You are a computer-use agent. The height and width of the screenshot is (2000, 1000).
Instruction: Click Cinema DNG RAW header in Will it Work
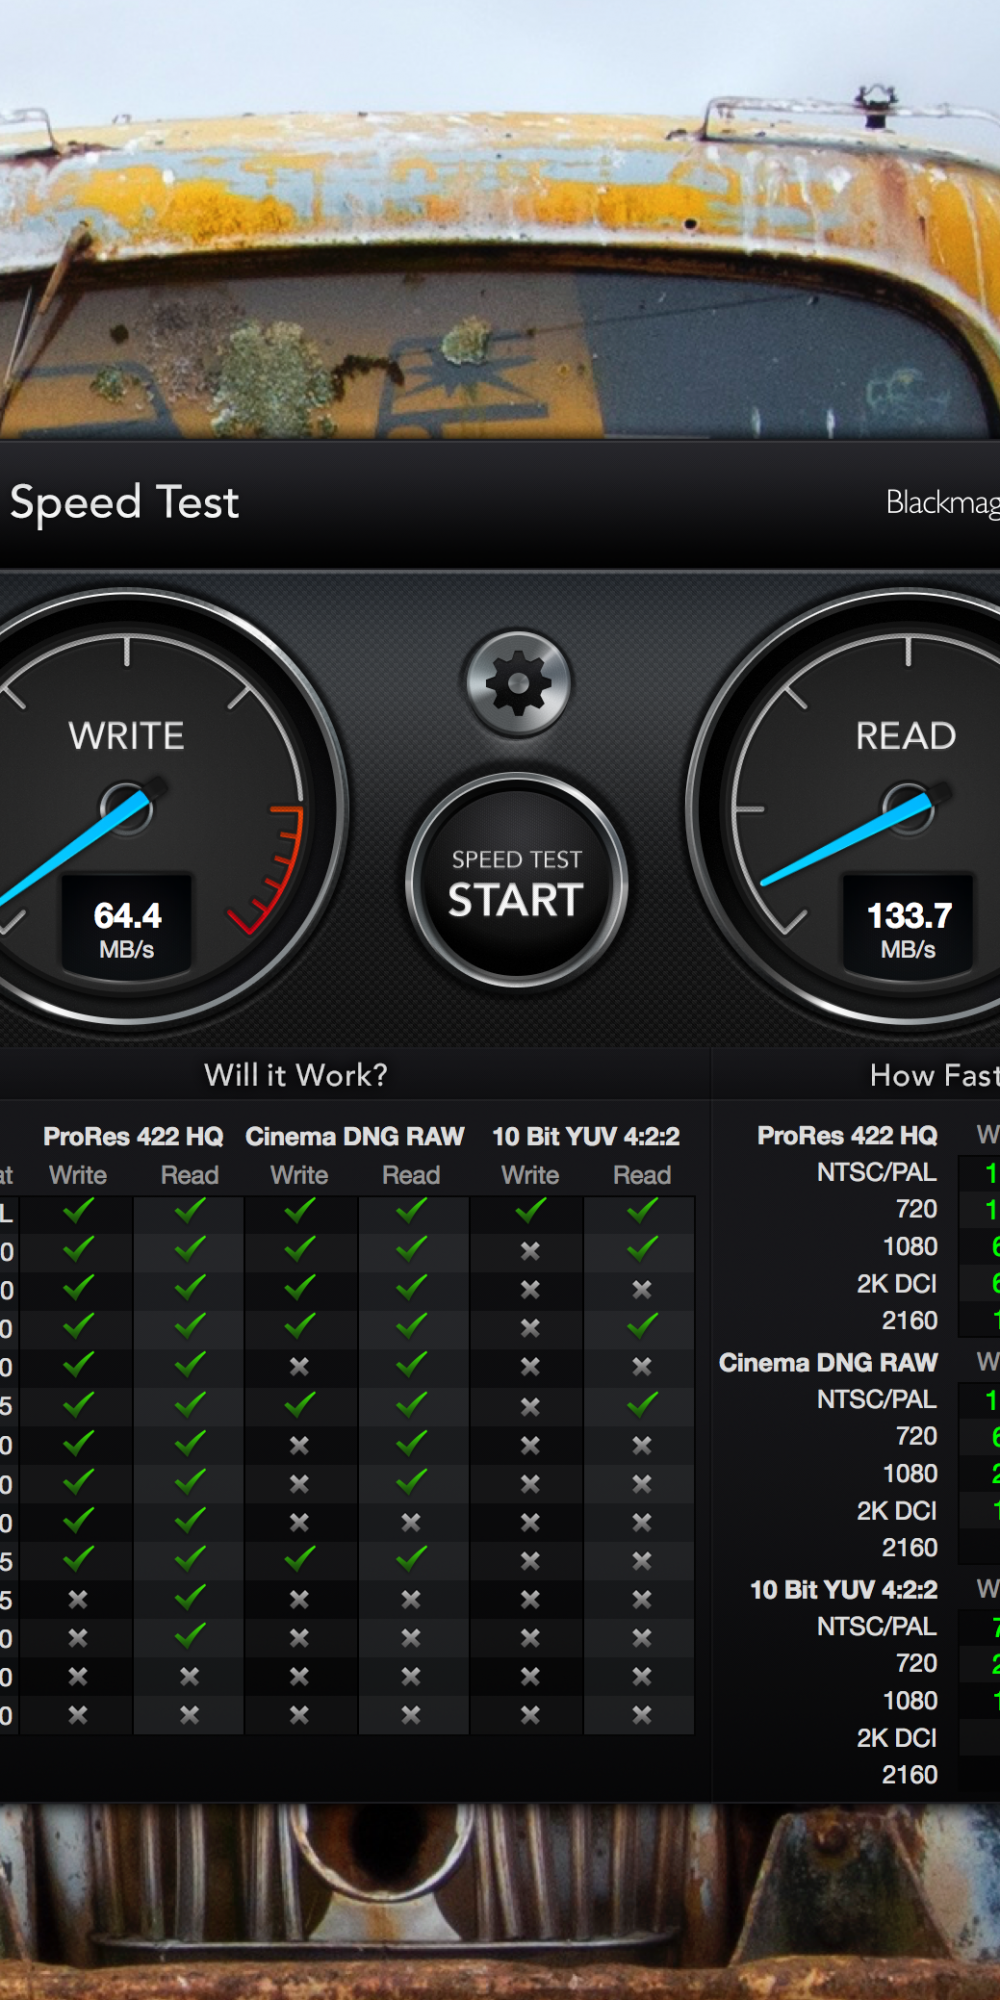click(x=355, y=1136)
